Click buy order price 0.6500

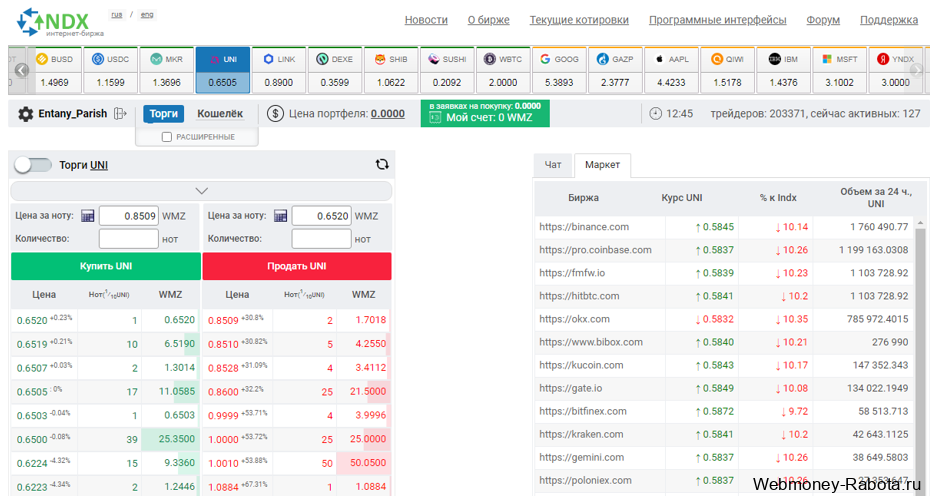click(x=32, y=440)
